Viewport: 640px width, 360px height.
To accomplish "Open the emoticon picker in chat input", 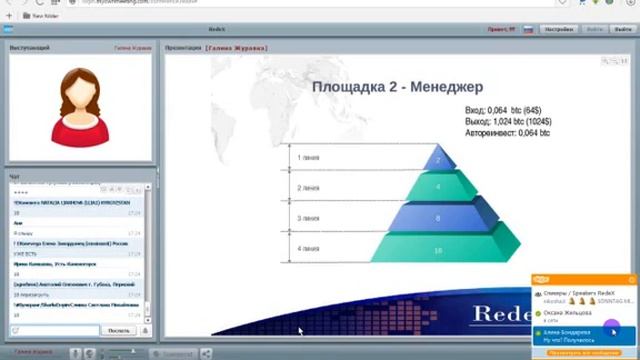I will click(x=16, y=331).
